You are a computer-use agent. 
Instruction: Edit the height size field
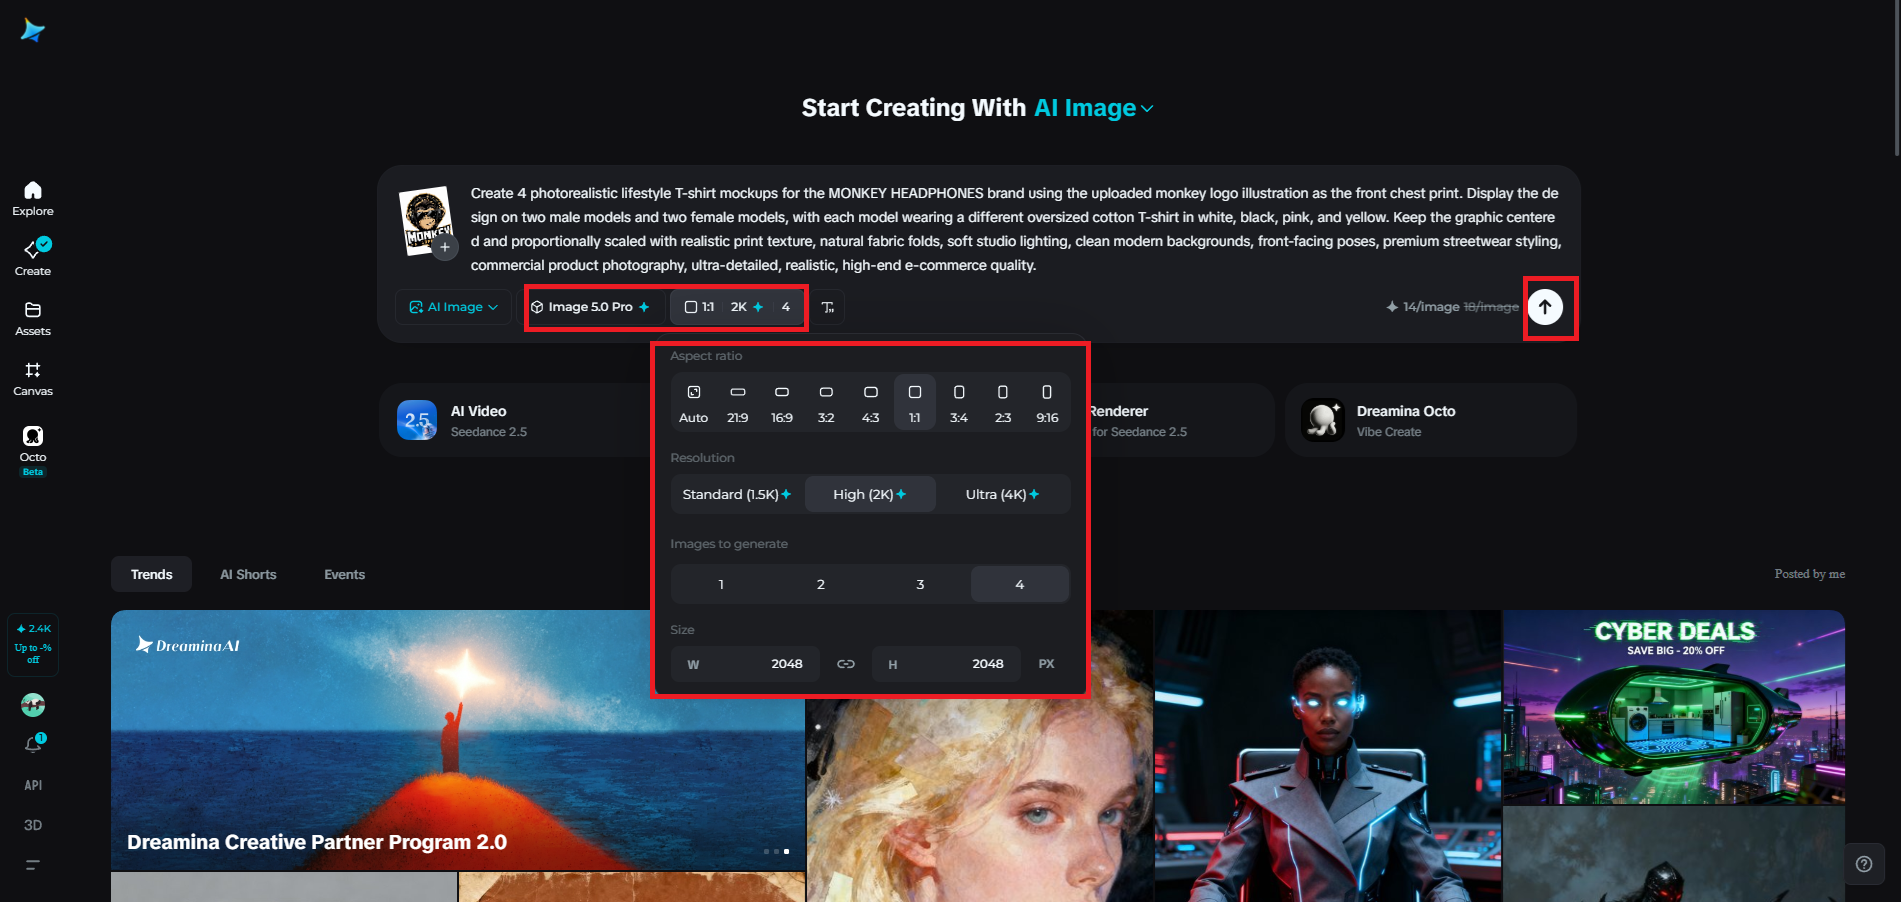(x=946, y=664)
